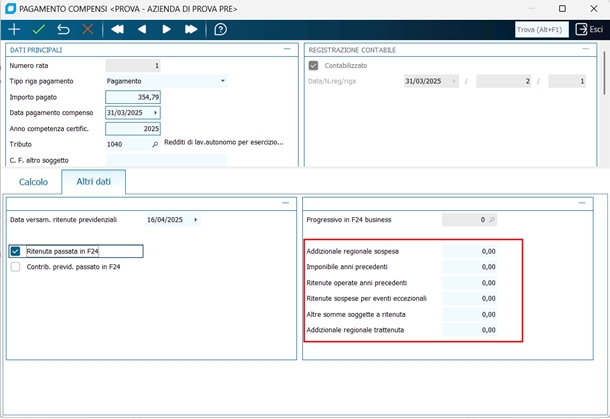Click the Importo pagato field

coord(133,97)
